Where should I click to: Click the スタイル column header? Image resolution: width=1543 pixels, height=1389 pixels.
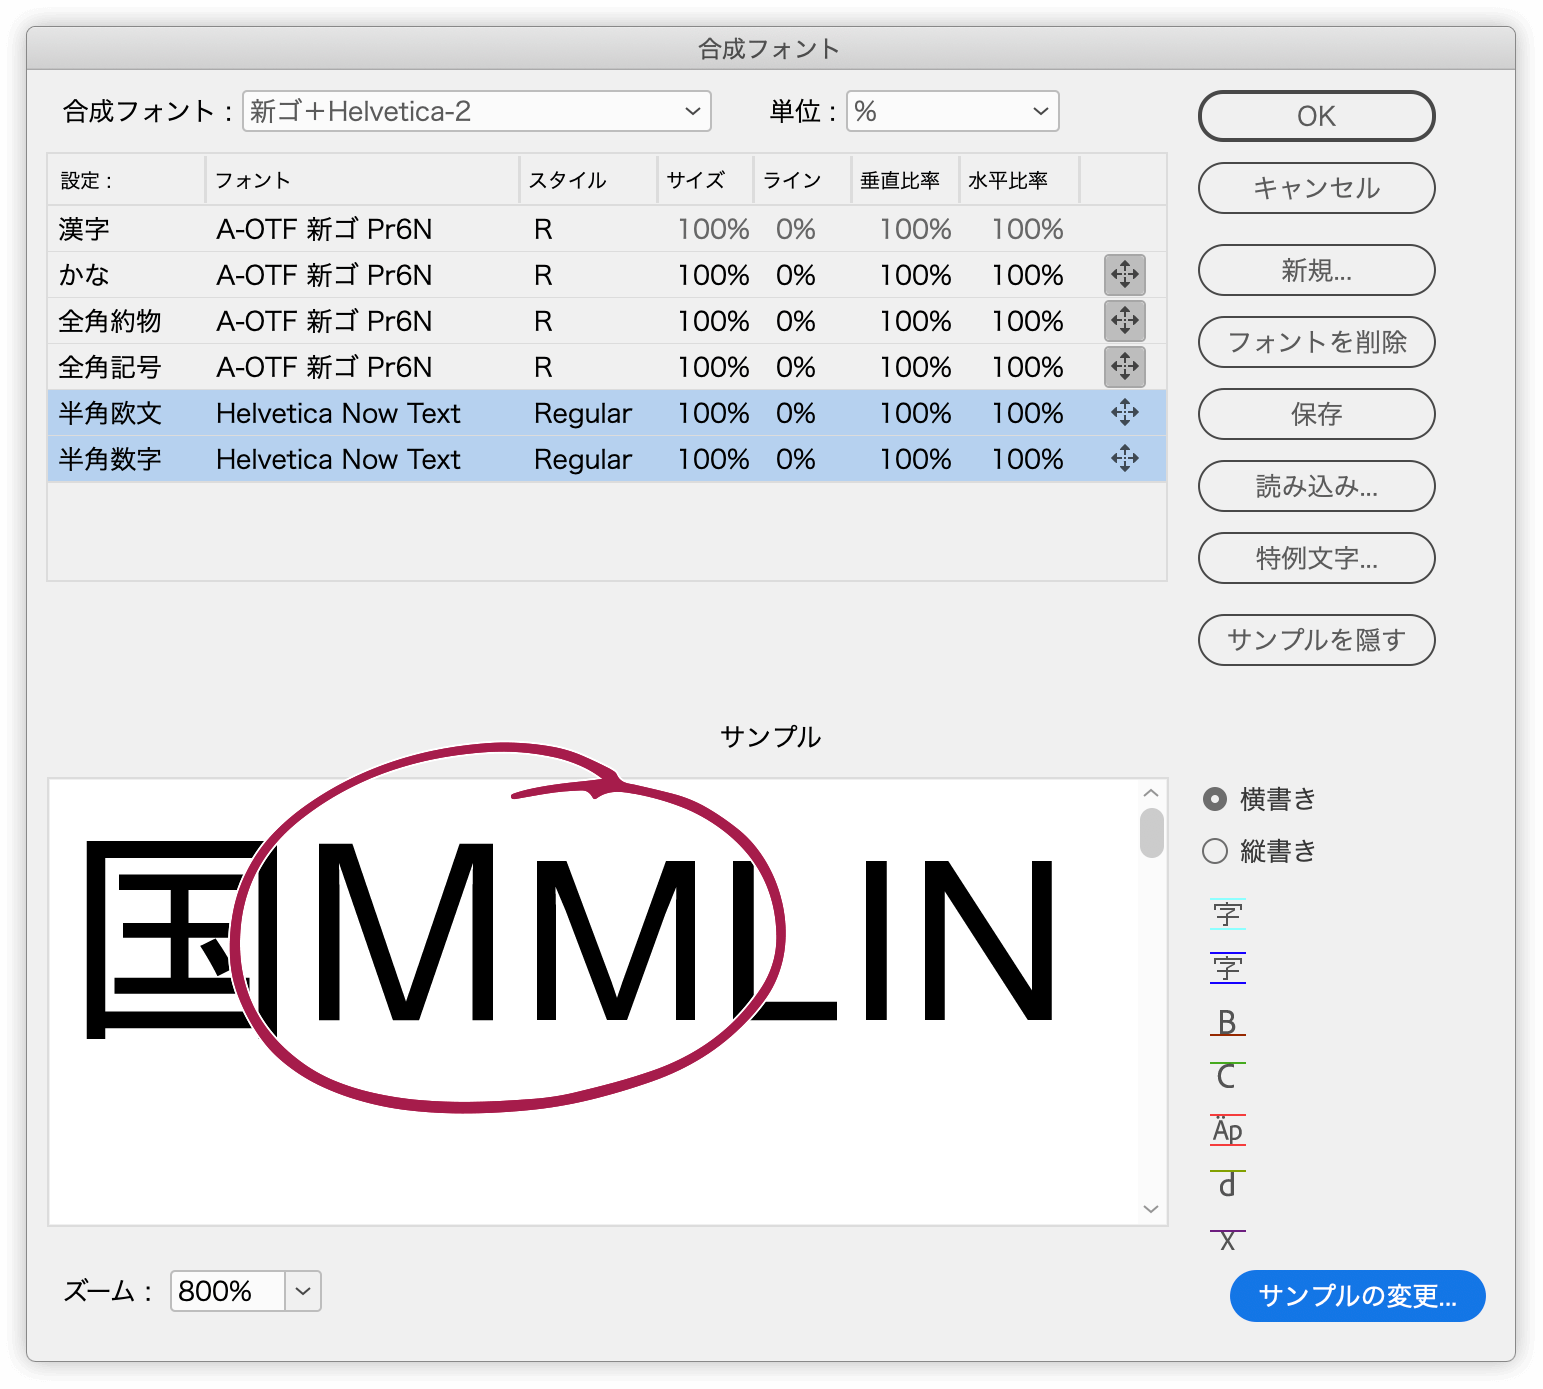tap(567, 180)
